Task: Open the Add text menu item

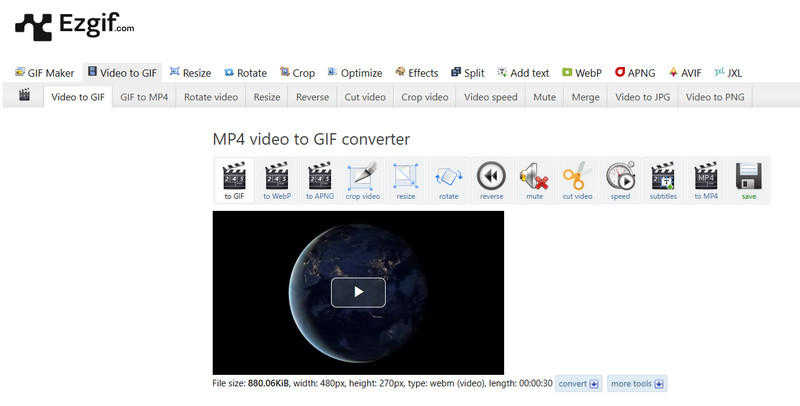Action: click(523, 73)
